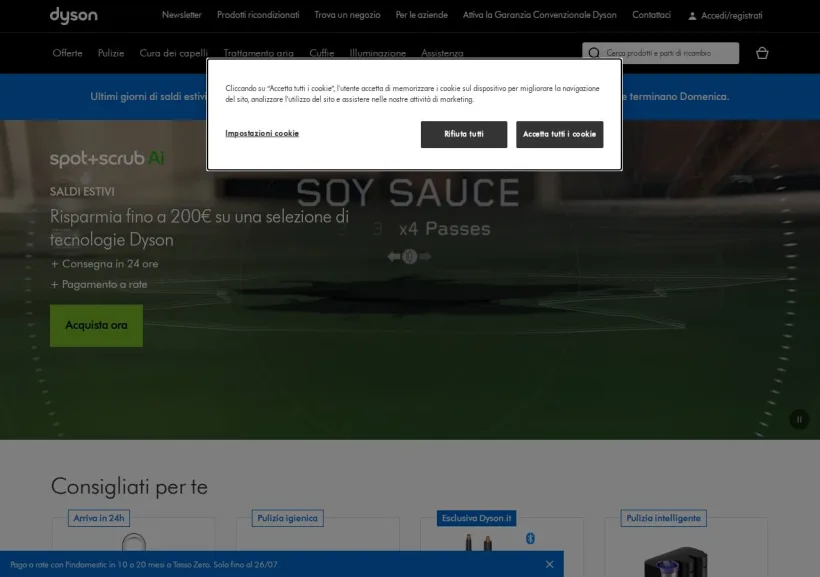Open the Offerte menu
Image resolution: width=820 pixels, height=577 pixels.
tap(67, 53)
